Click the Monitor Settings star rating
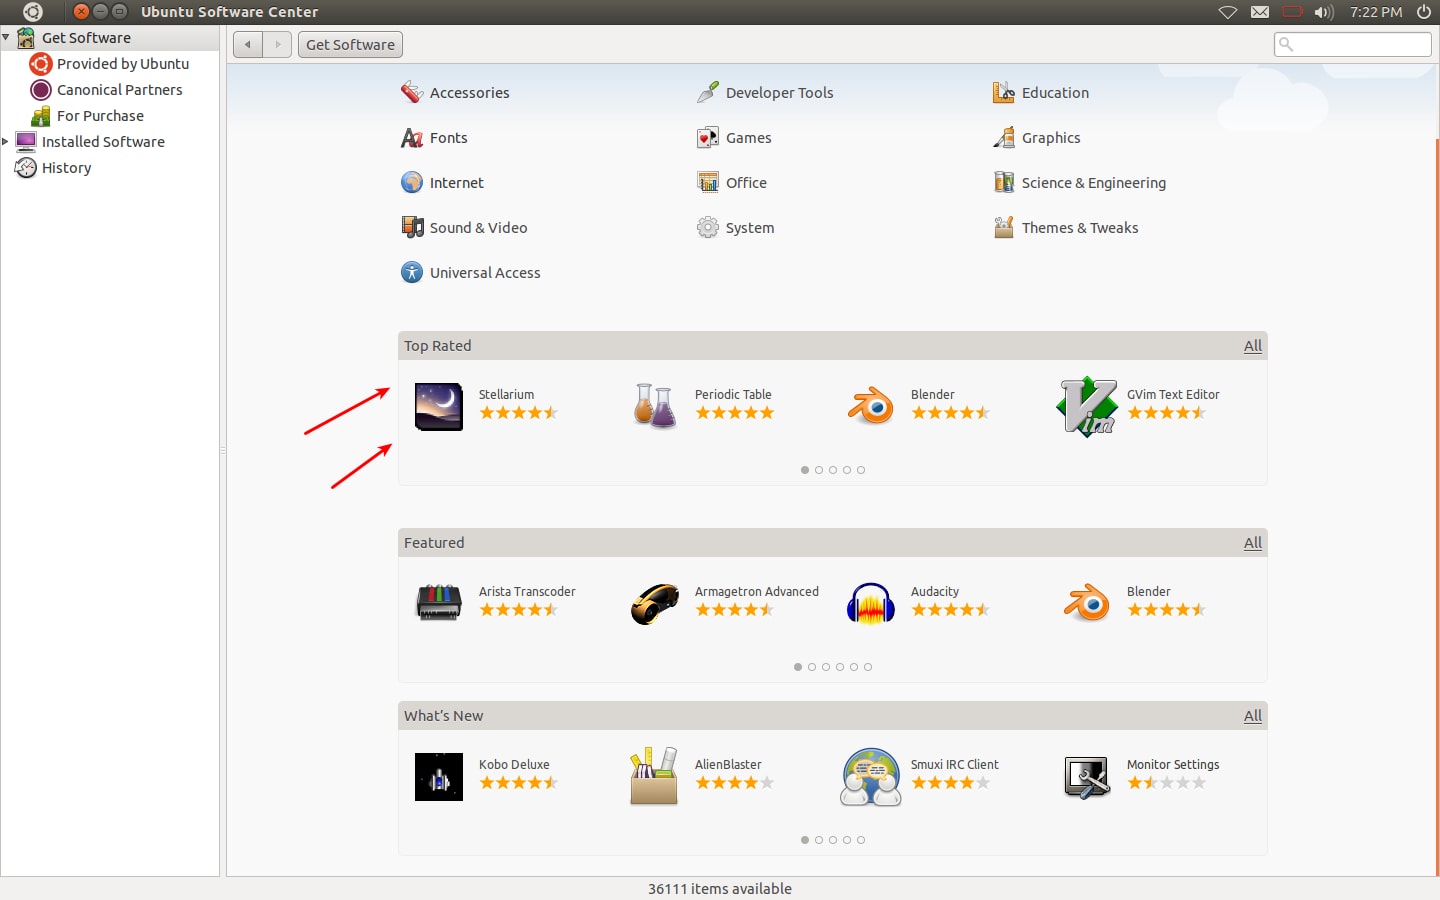The height and width of the screenshot is (900, 1440). pyautogui.click(x=1167, y=782)
